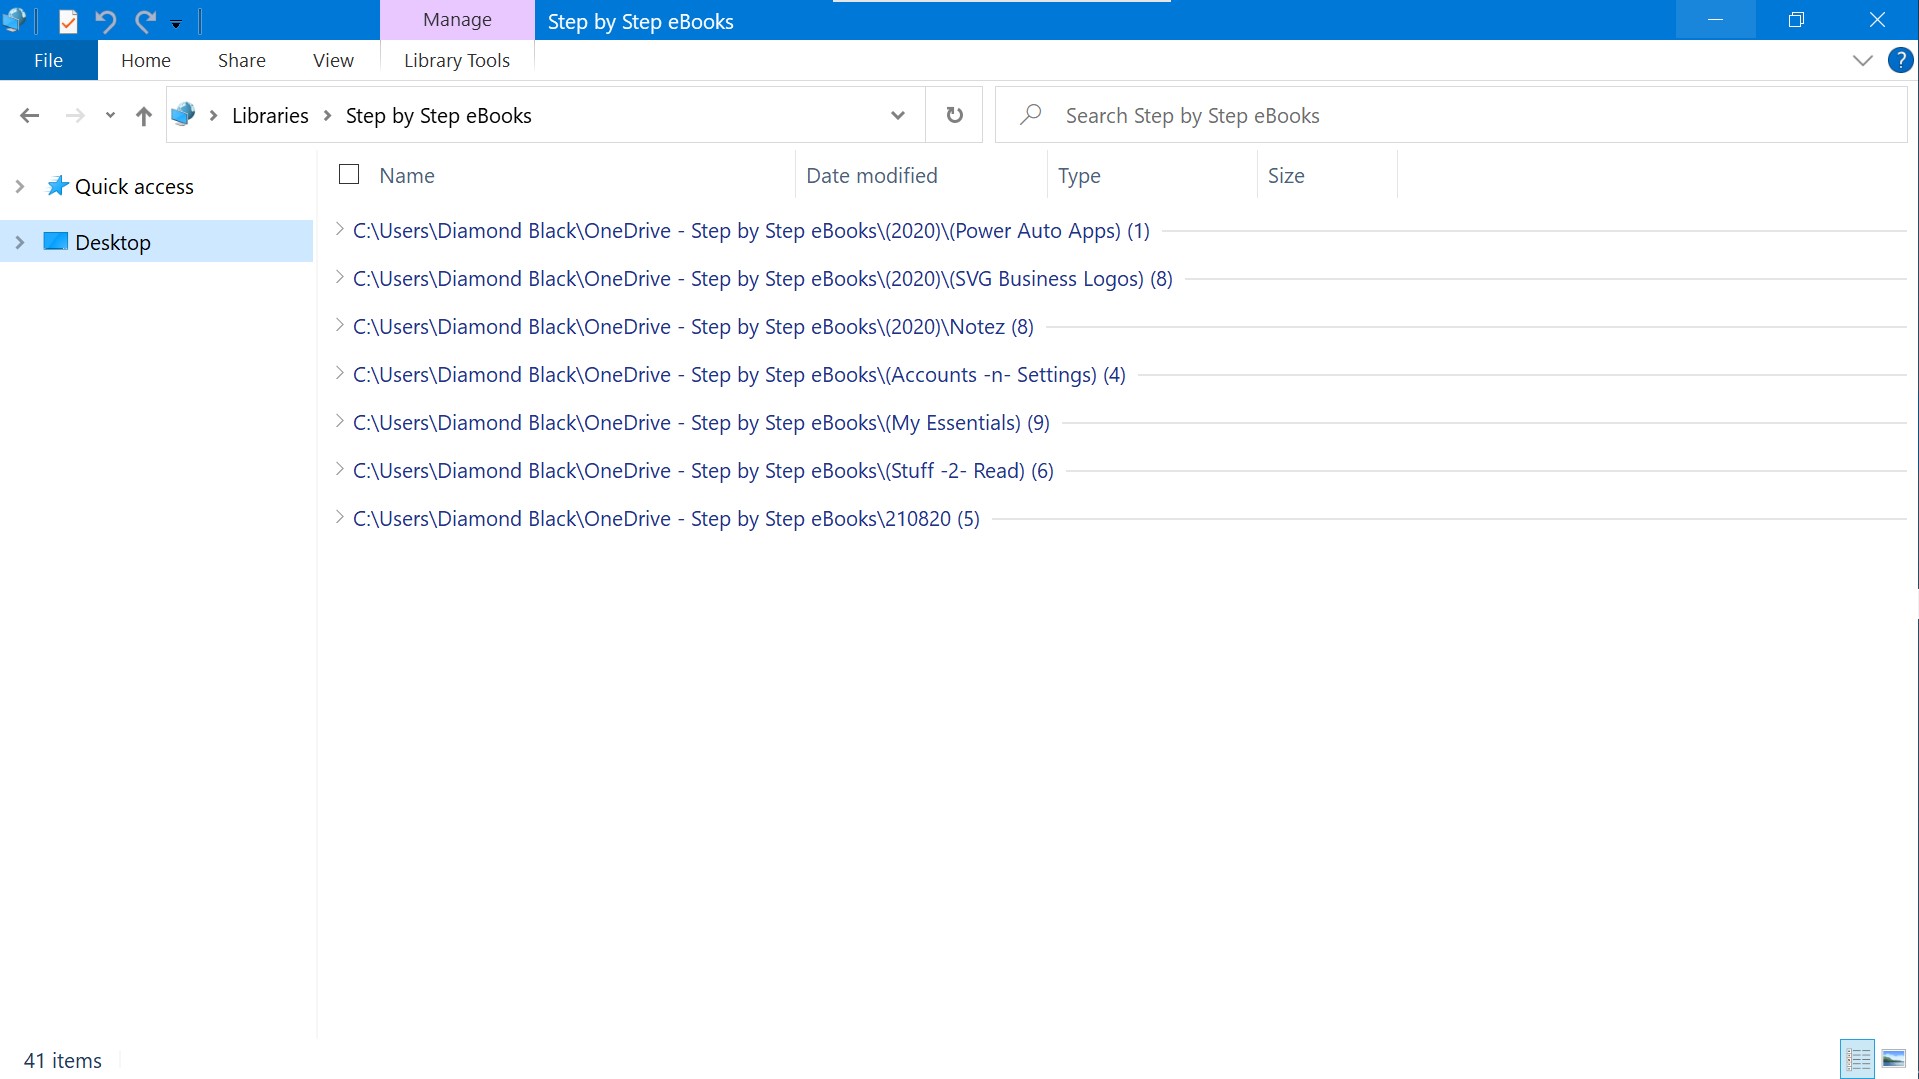
Task: Select the 210820 group header
Action: [x=666, y=519]
